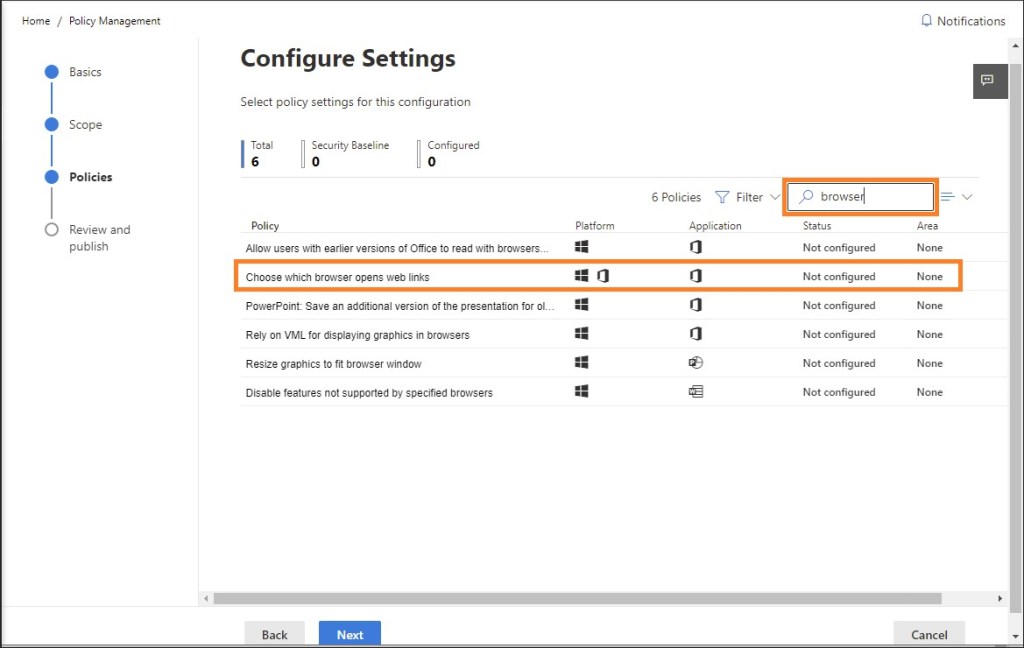This screenshot has height=648, width=1024.
Task: Click the Cancel button
Action: tap(929, 634)
